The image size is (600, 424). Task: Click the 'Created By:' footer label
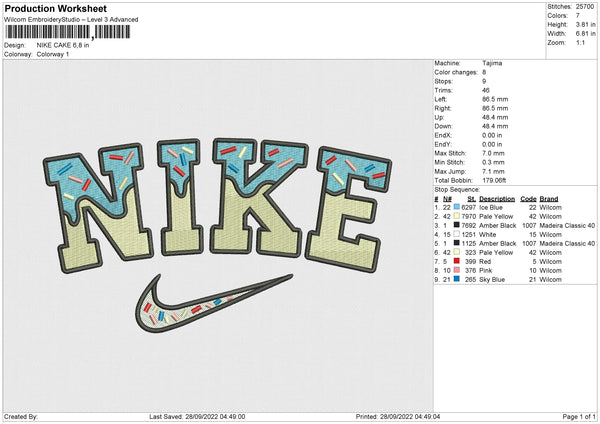[x=21, y=416]
